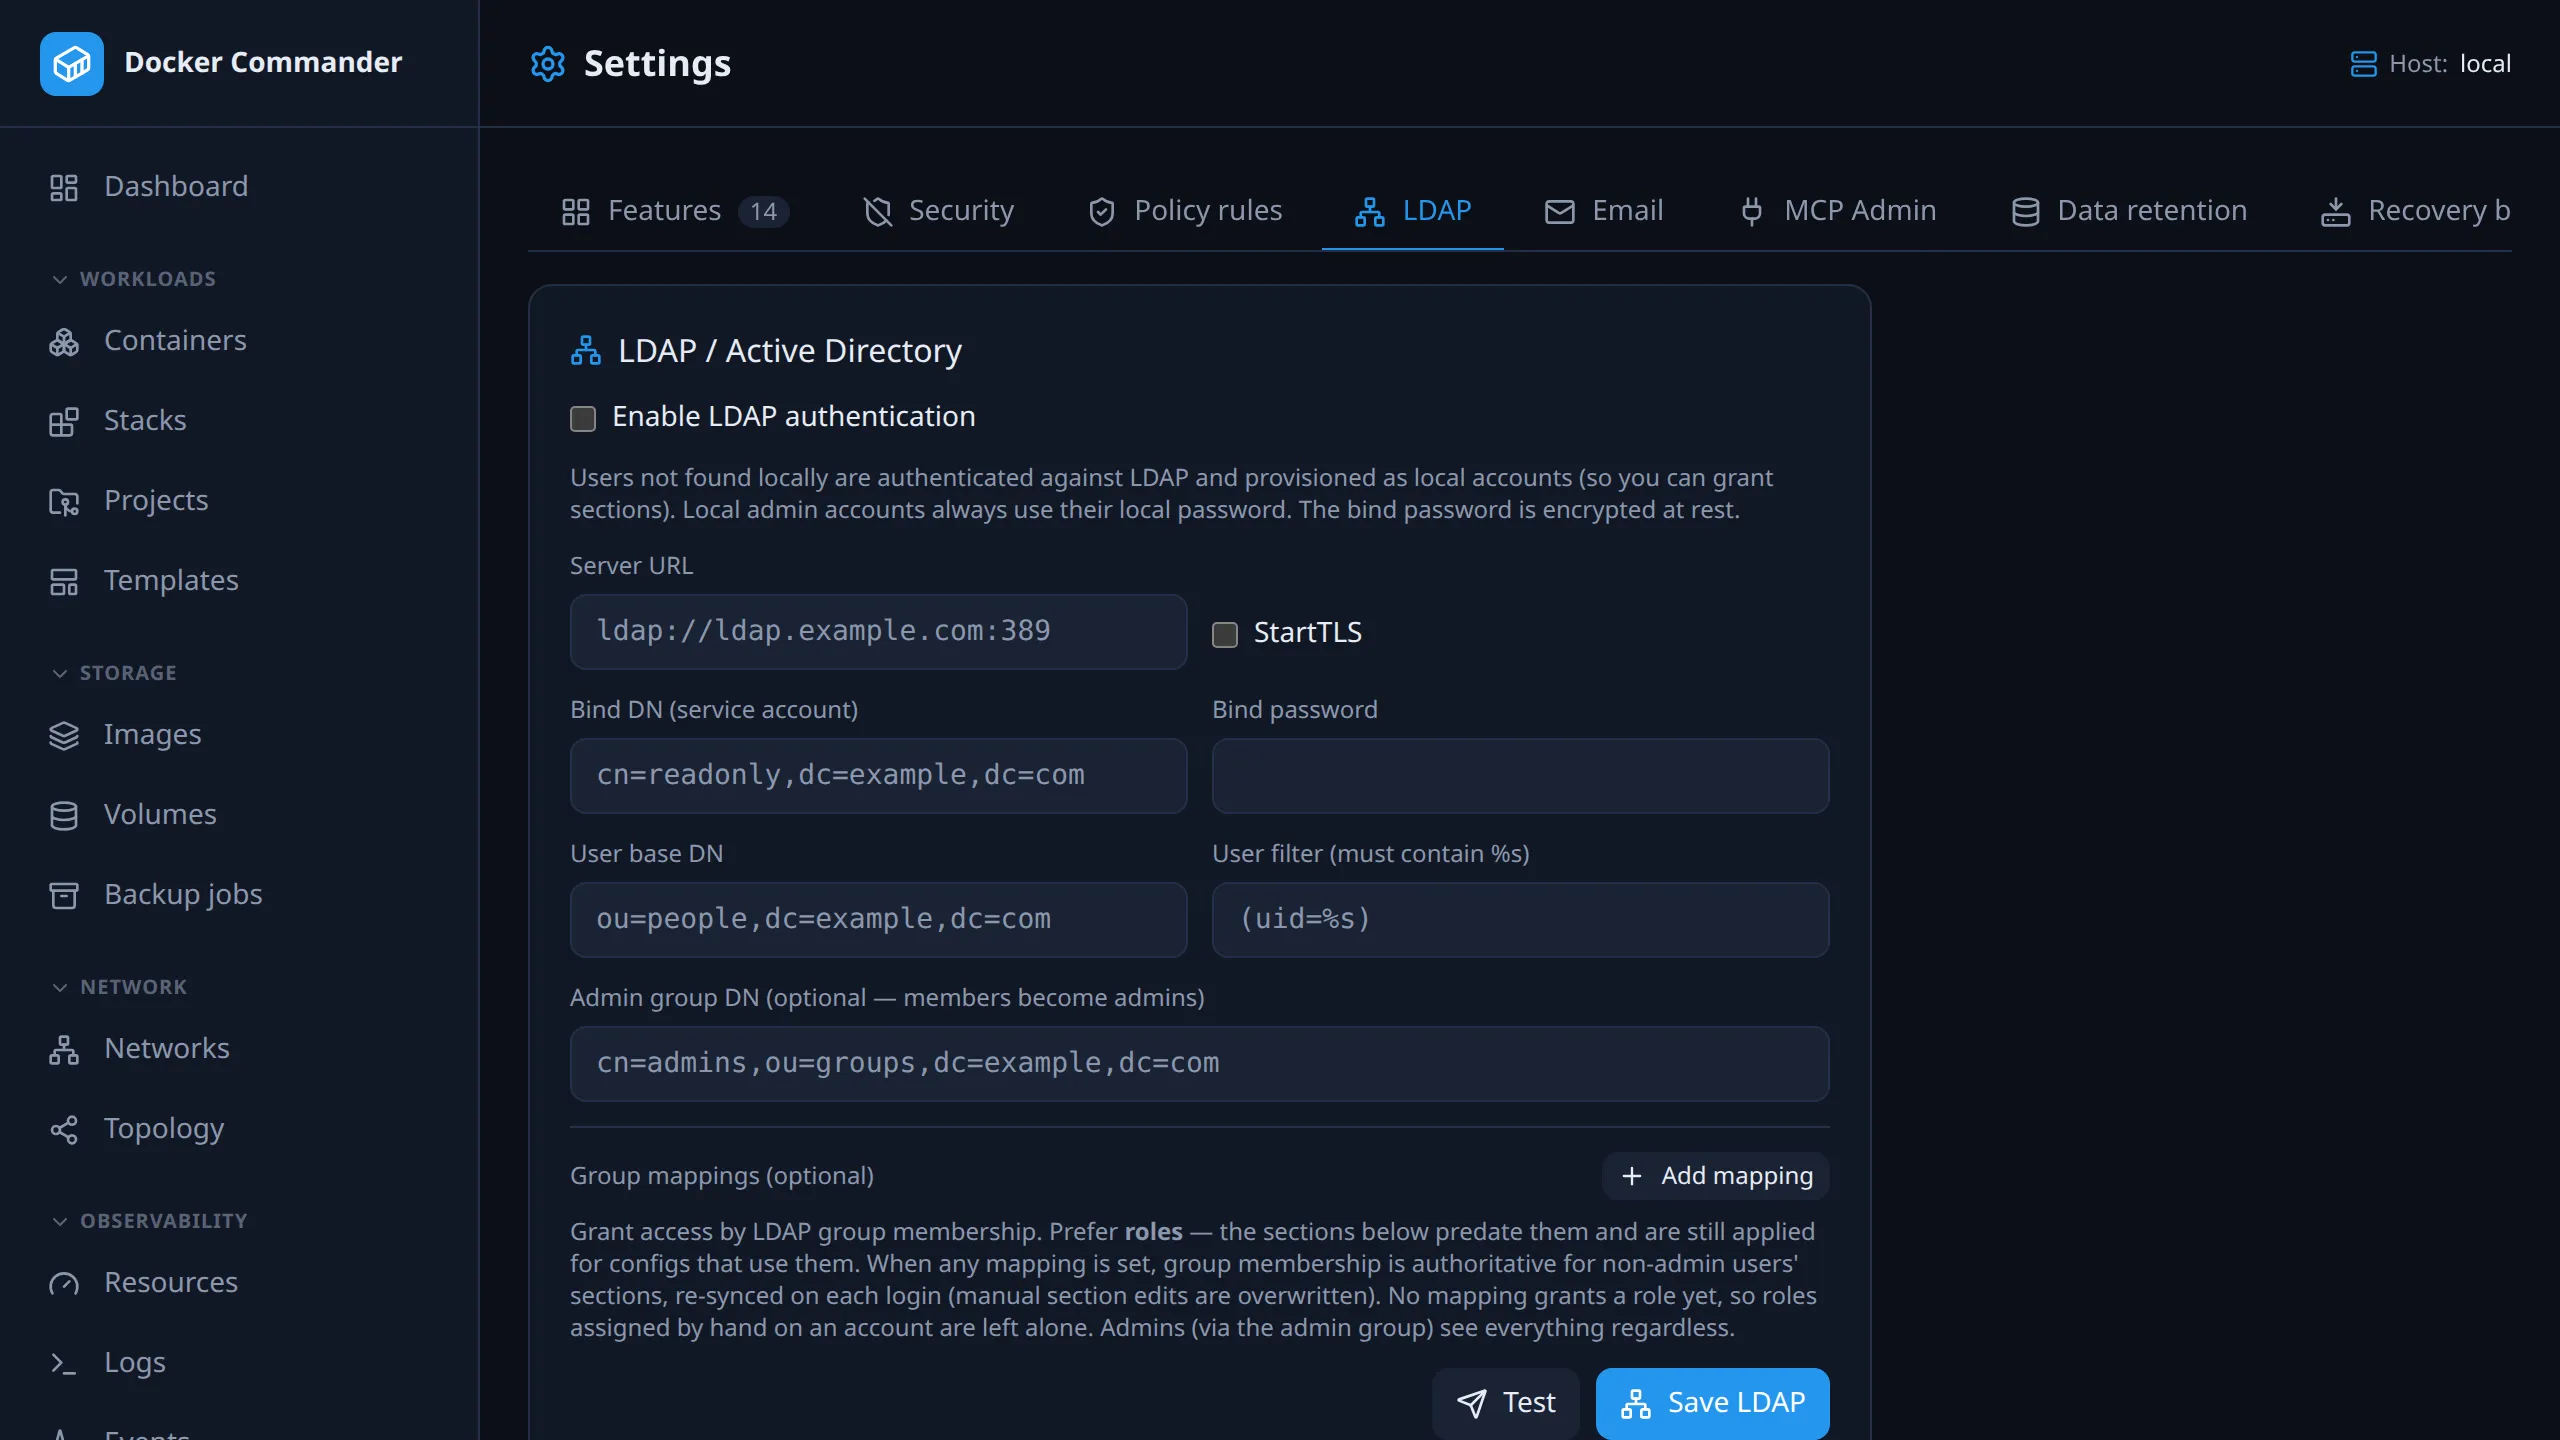Open the Data retention tab

click(2129, 211)
